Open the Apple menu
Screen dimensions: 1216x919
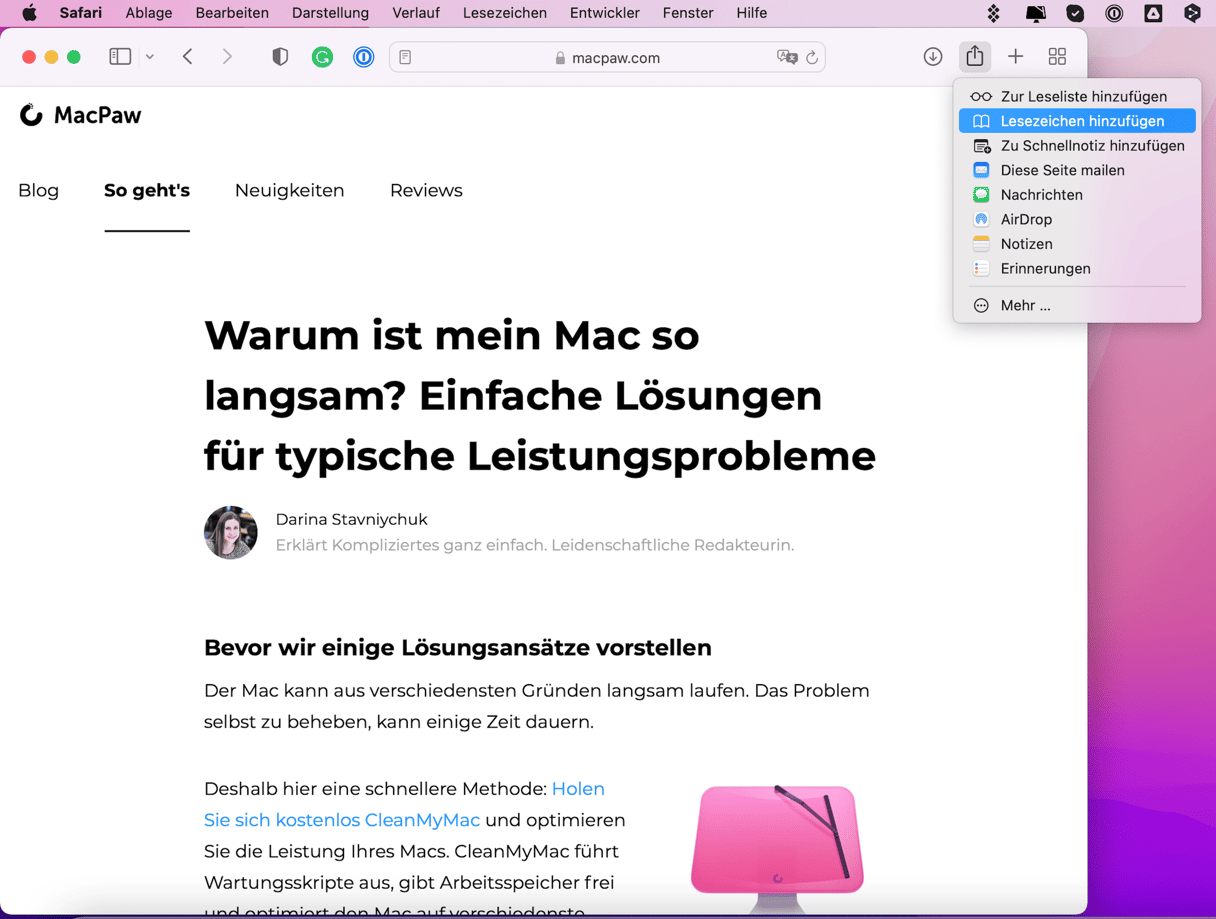29,13
